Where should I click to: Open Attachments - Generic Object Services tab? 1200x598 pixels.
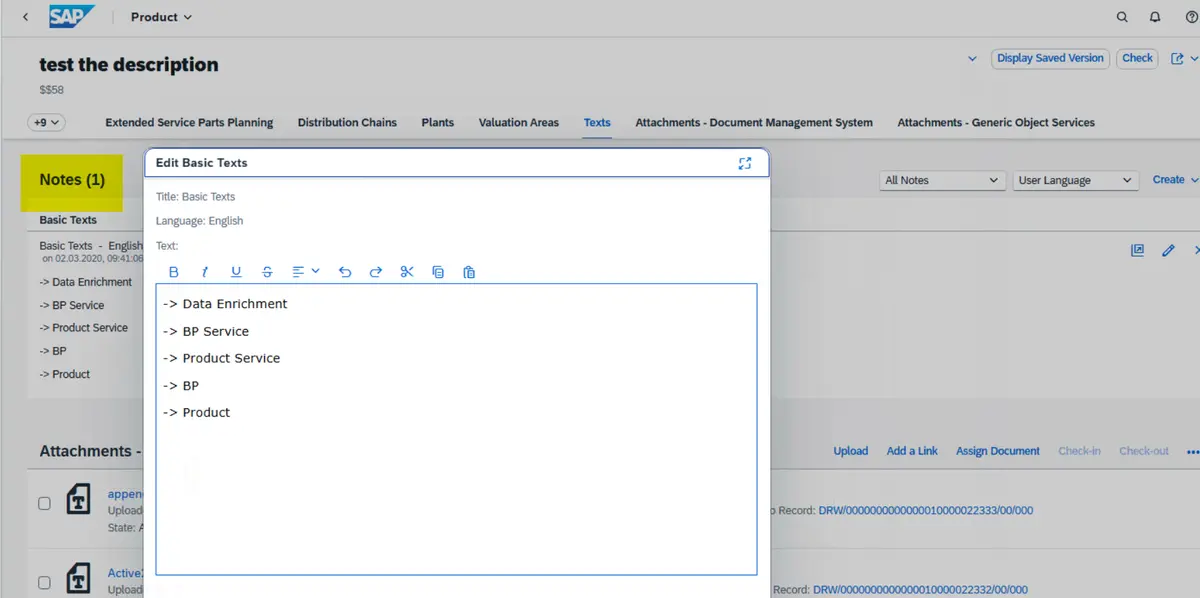click(996, 122)
